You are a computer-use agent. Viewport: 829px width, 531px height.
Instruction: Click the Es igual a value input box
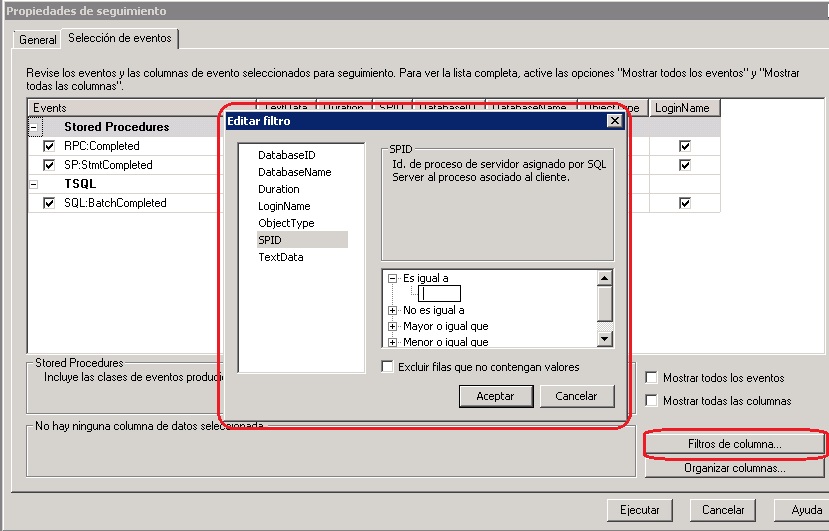coord(439,294)
